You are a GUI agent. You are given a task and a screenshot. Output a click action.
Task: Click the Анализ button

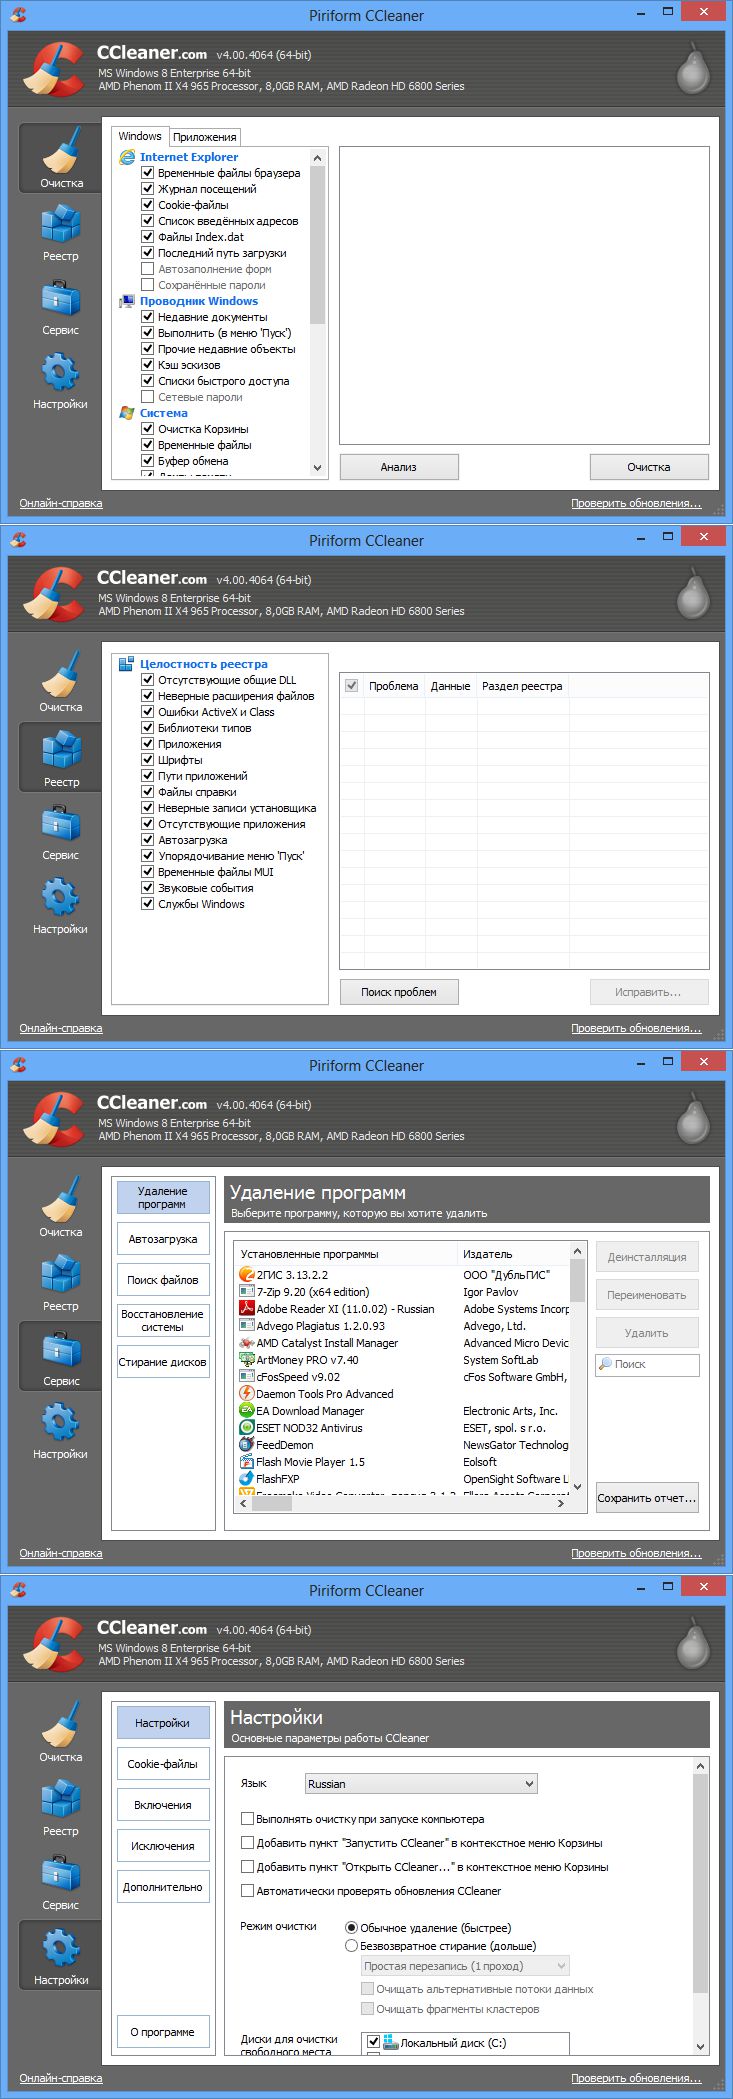coord(399,467)
